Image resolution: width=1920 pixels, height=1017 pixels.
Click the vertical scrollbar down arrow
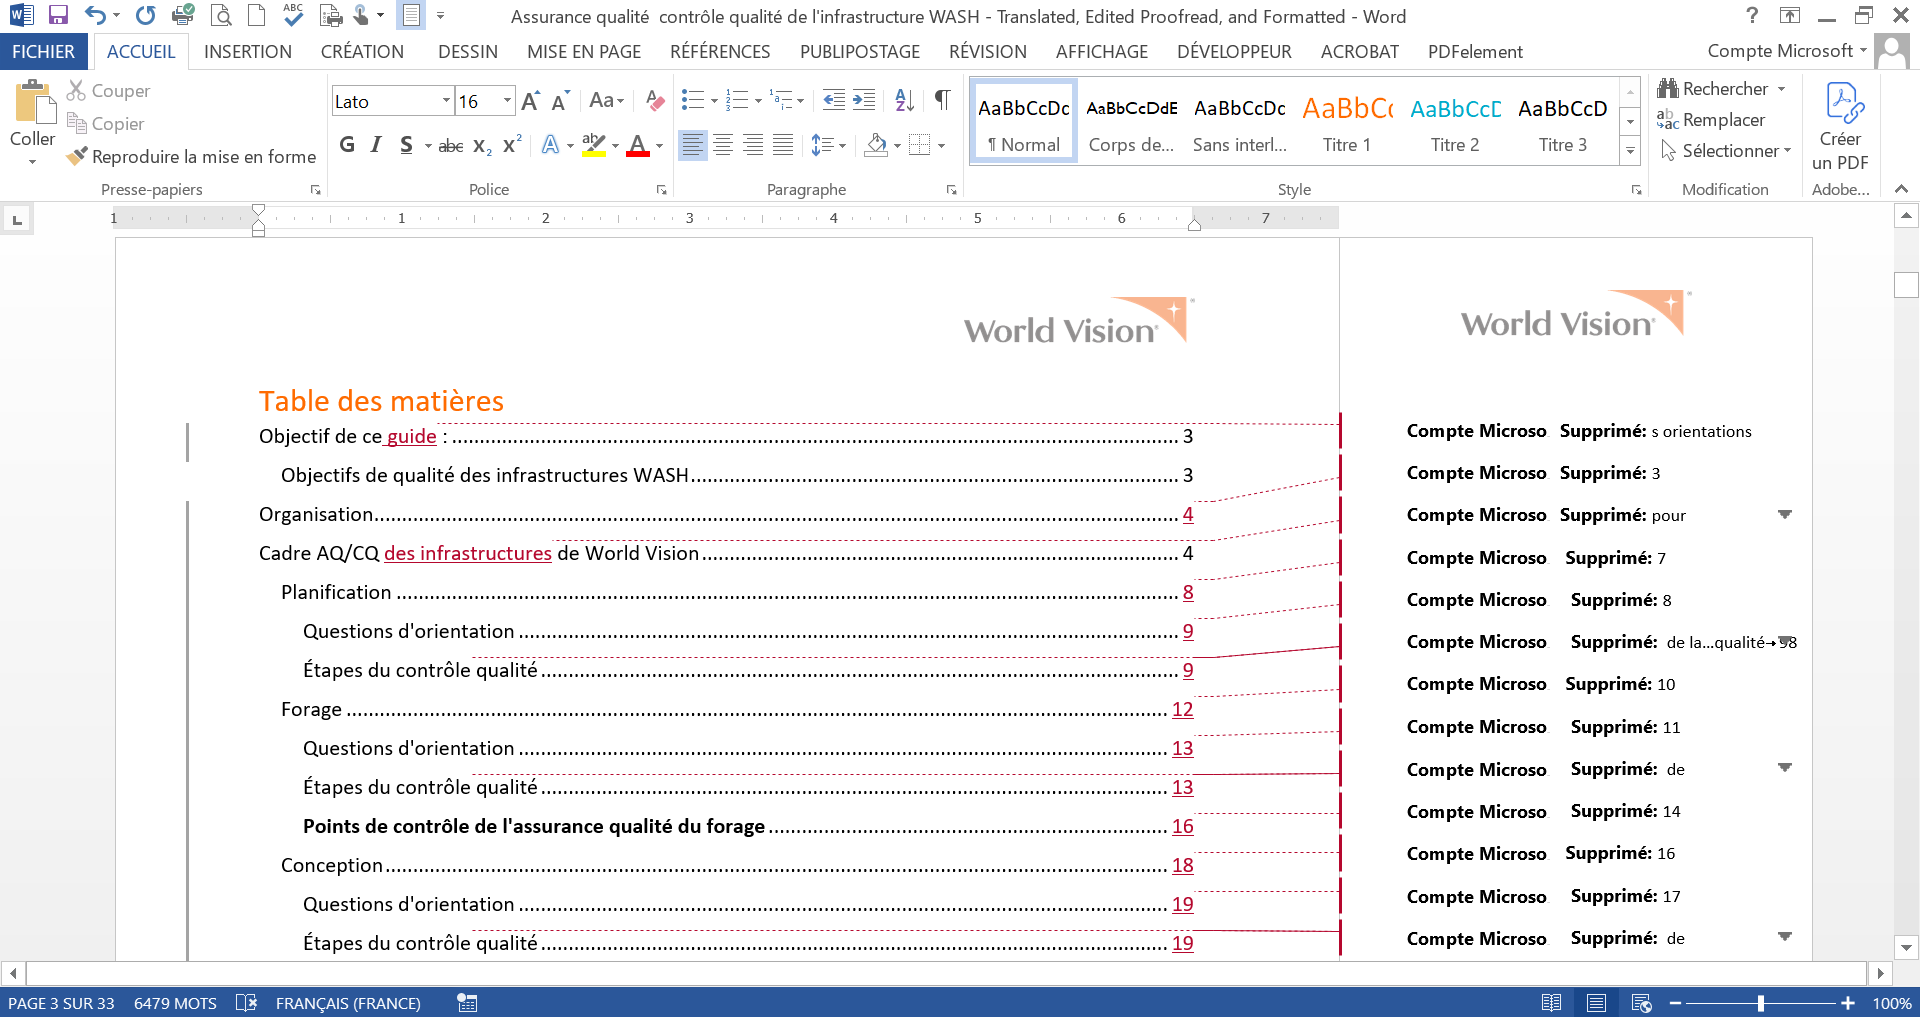pyautogui.click(x=1906, y=947)
